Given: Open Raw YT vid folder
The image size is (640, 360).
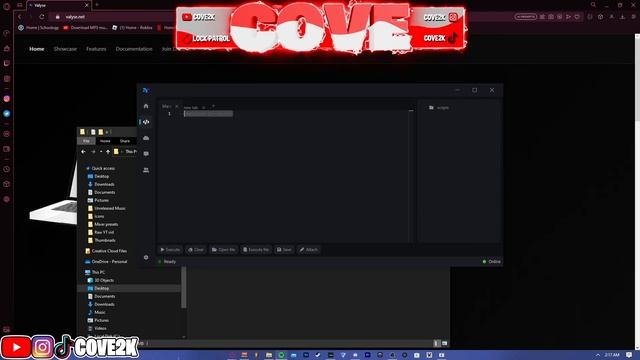Looking at the screenshot, I should click(x=101, y=232).
